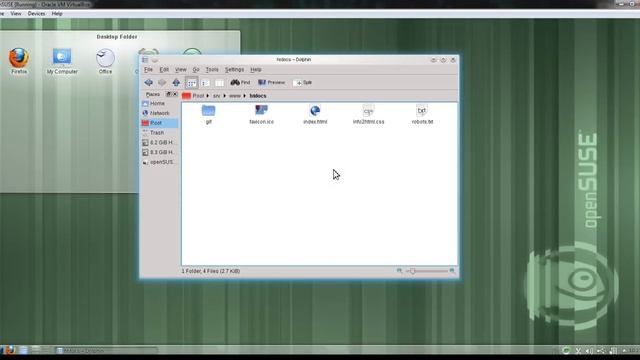640x360 pixels.
Task: Open Office from the Desktop Folder
Action: click(105, 61)
